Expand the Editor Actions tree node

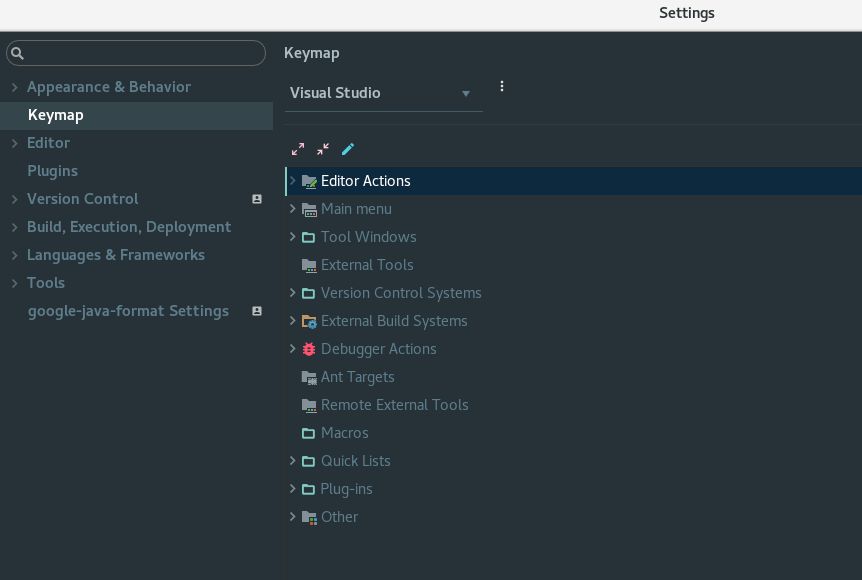tap(292, 181)
